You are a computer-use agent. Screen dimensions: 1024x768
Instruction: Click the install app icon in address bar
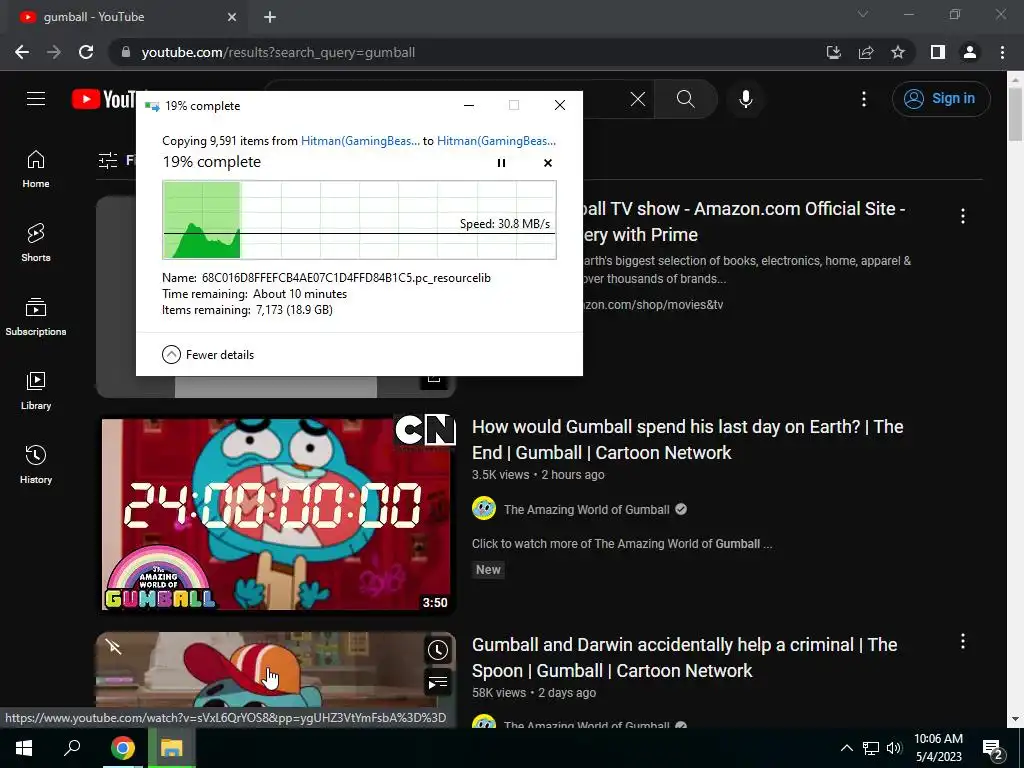point(834,52)
